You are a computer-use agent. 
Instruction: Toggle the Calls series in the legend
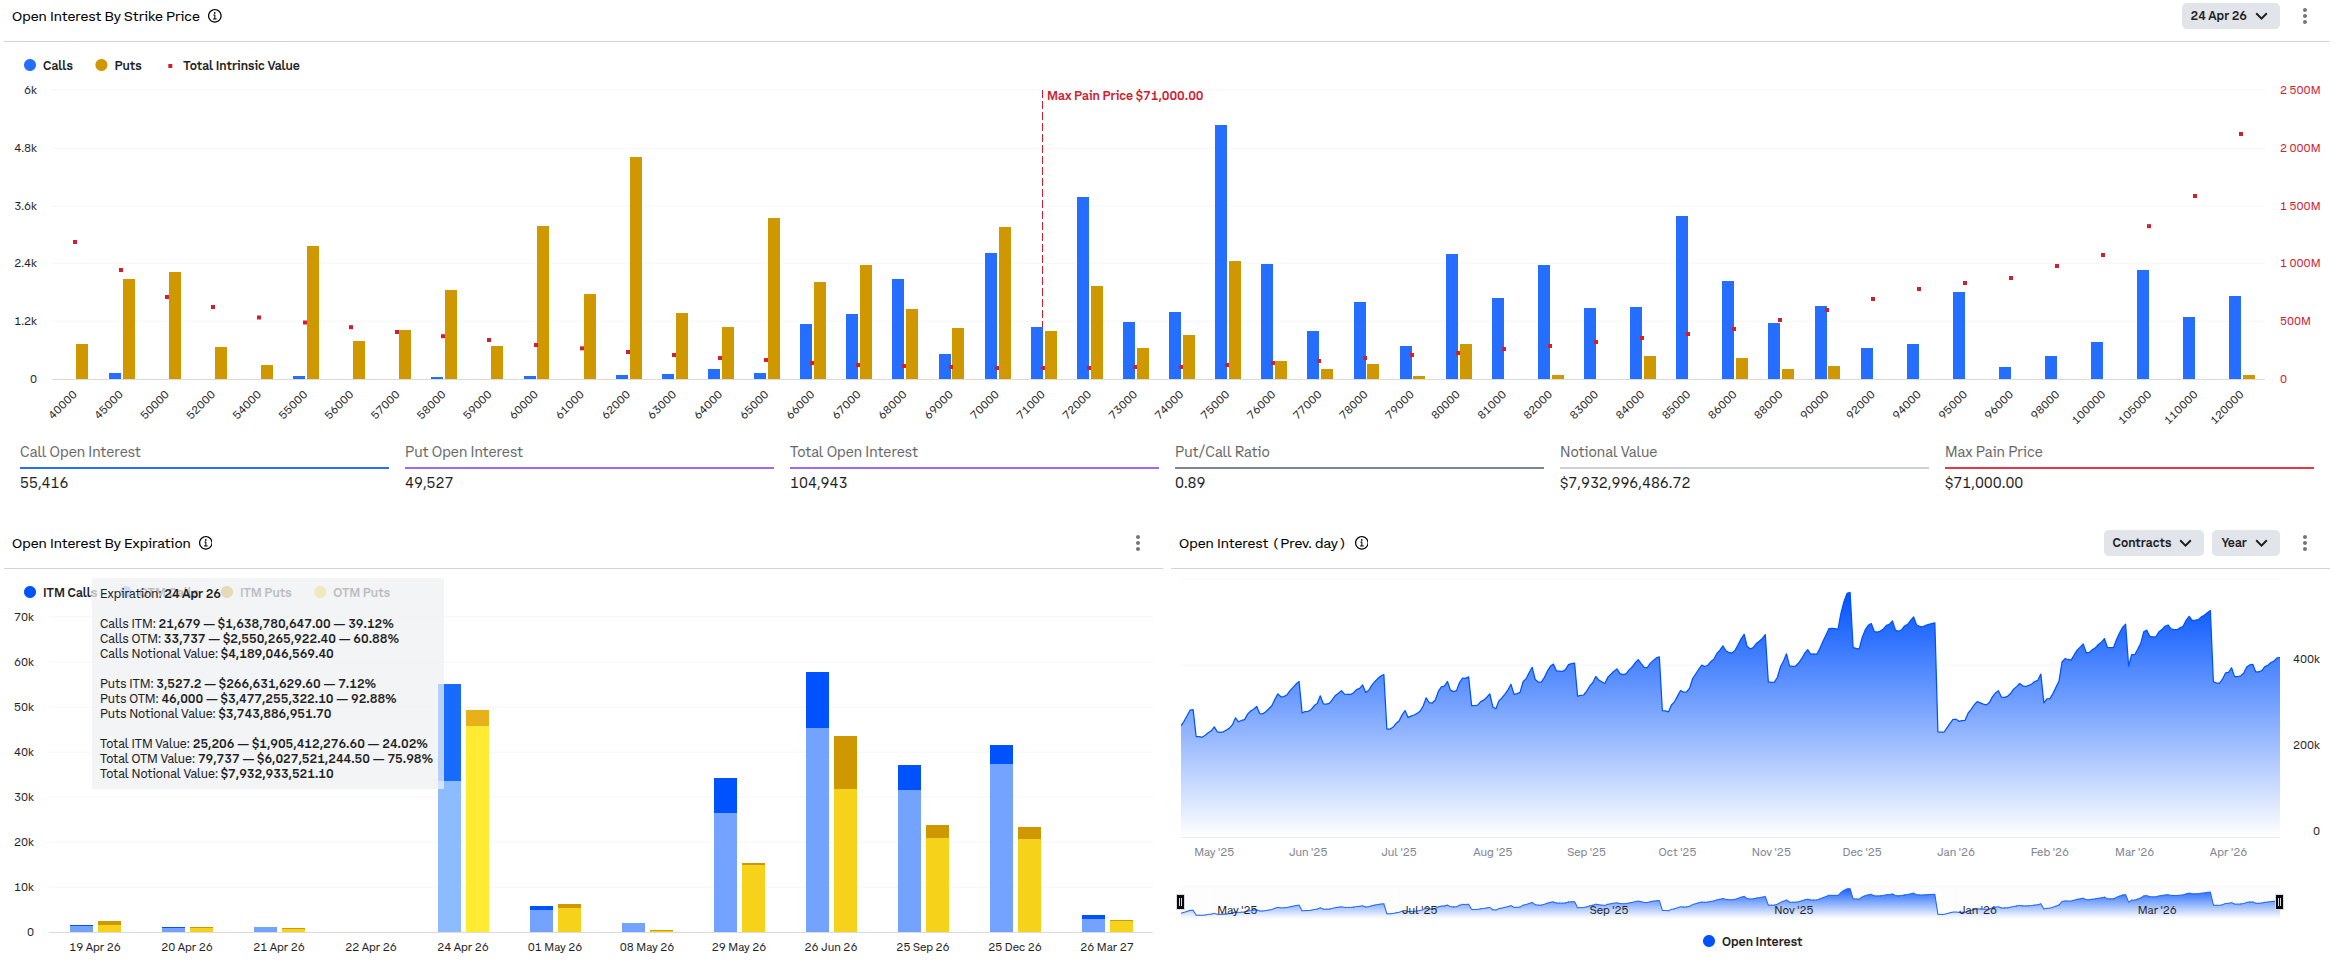pyautogui.click(x=49, y=66)
